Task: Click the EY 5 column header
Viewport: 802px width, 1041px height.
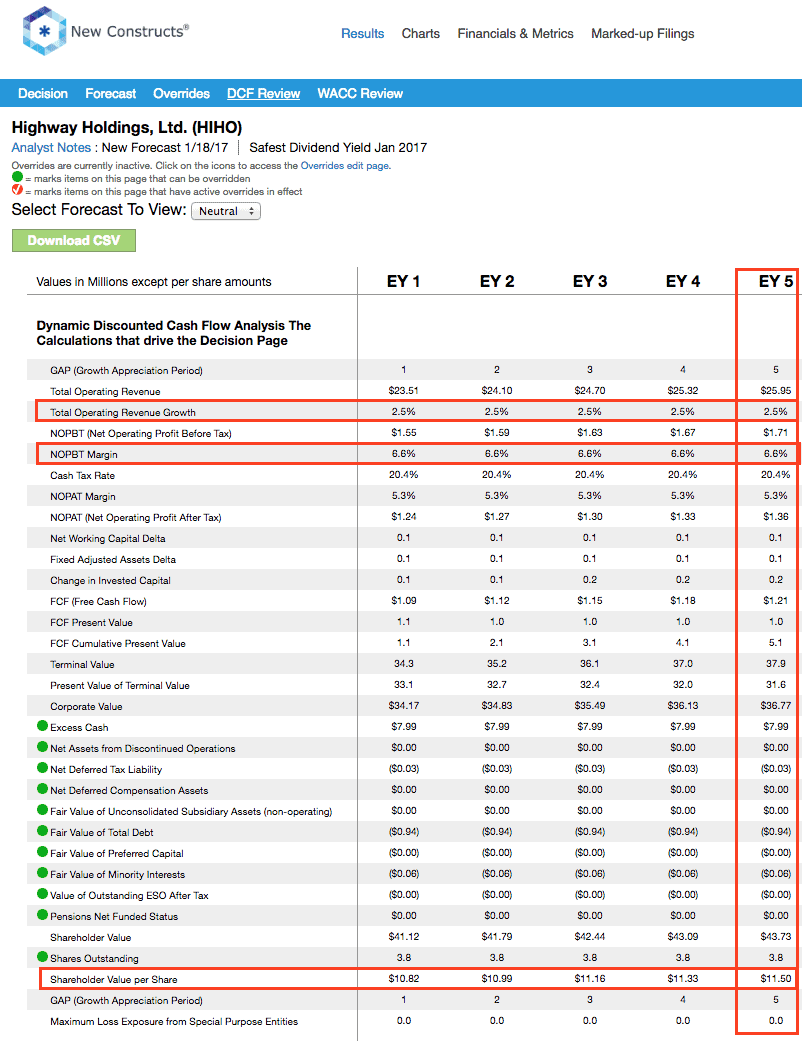Action: pyautogui.click(x=775, y=281)
